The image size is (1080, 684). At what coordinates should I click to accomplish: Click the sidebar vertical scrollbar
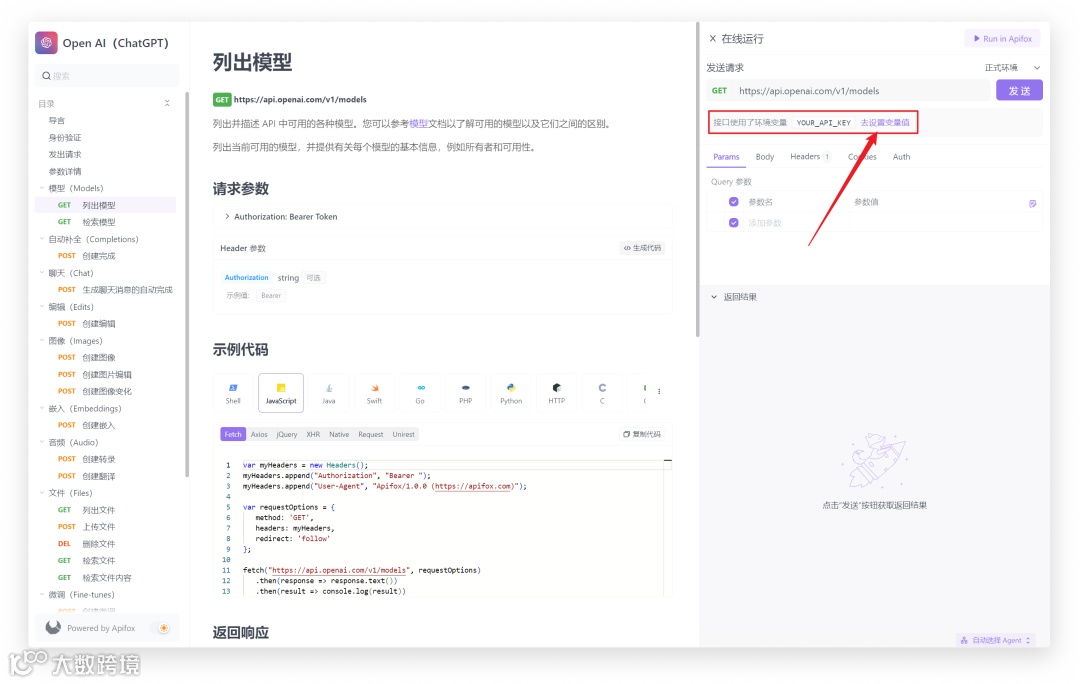click(x=187, y=283)
